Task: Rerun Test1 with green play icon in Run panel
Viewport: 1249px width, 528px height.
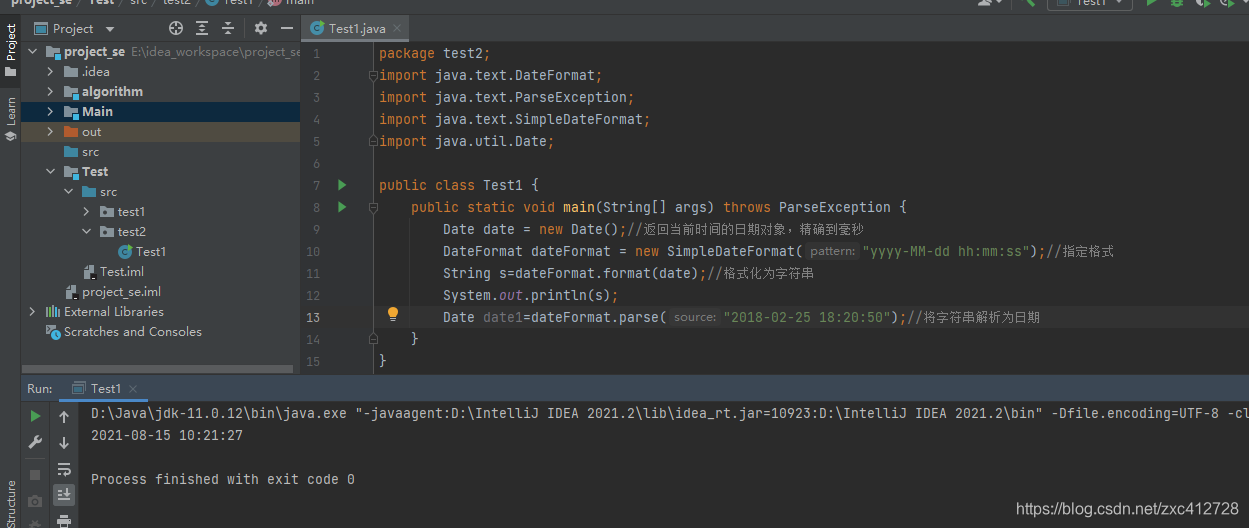Action: [x=35, y=416]
